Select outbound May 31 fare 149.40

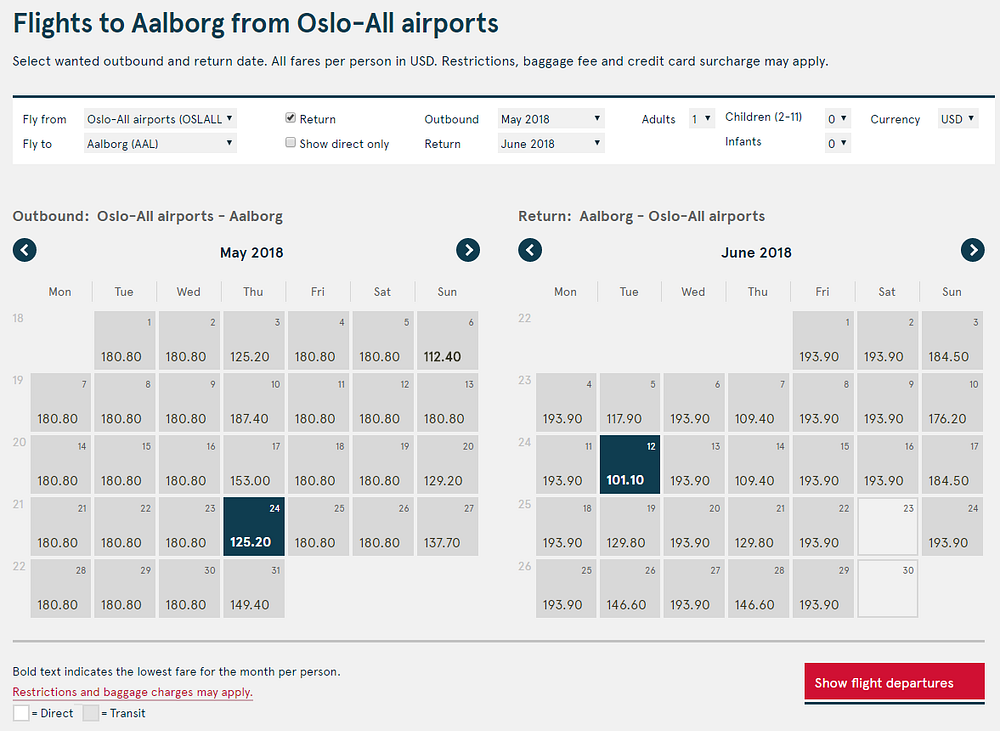click(254, 588)
